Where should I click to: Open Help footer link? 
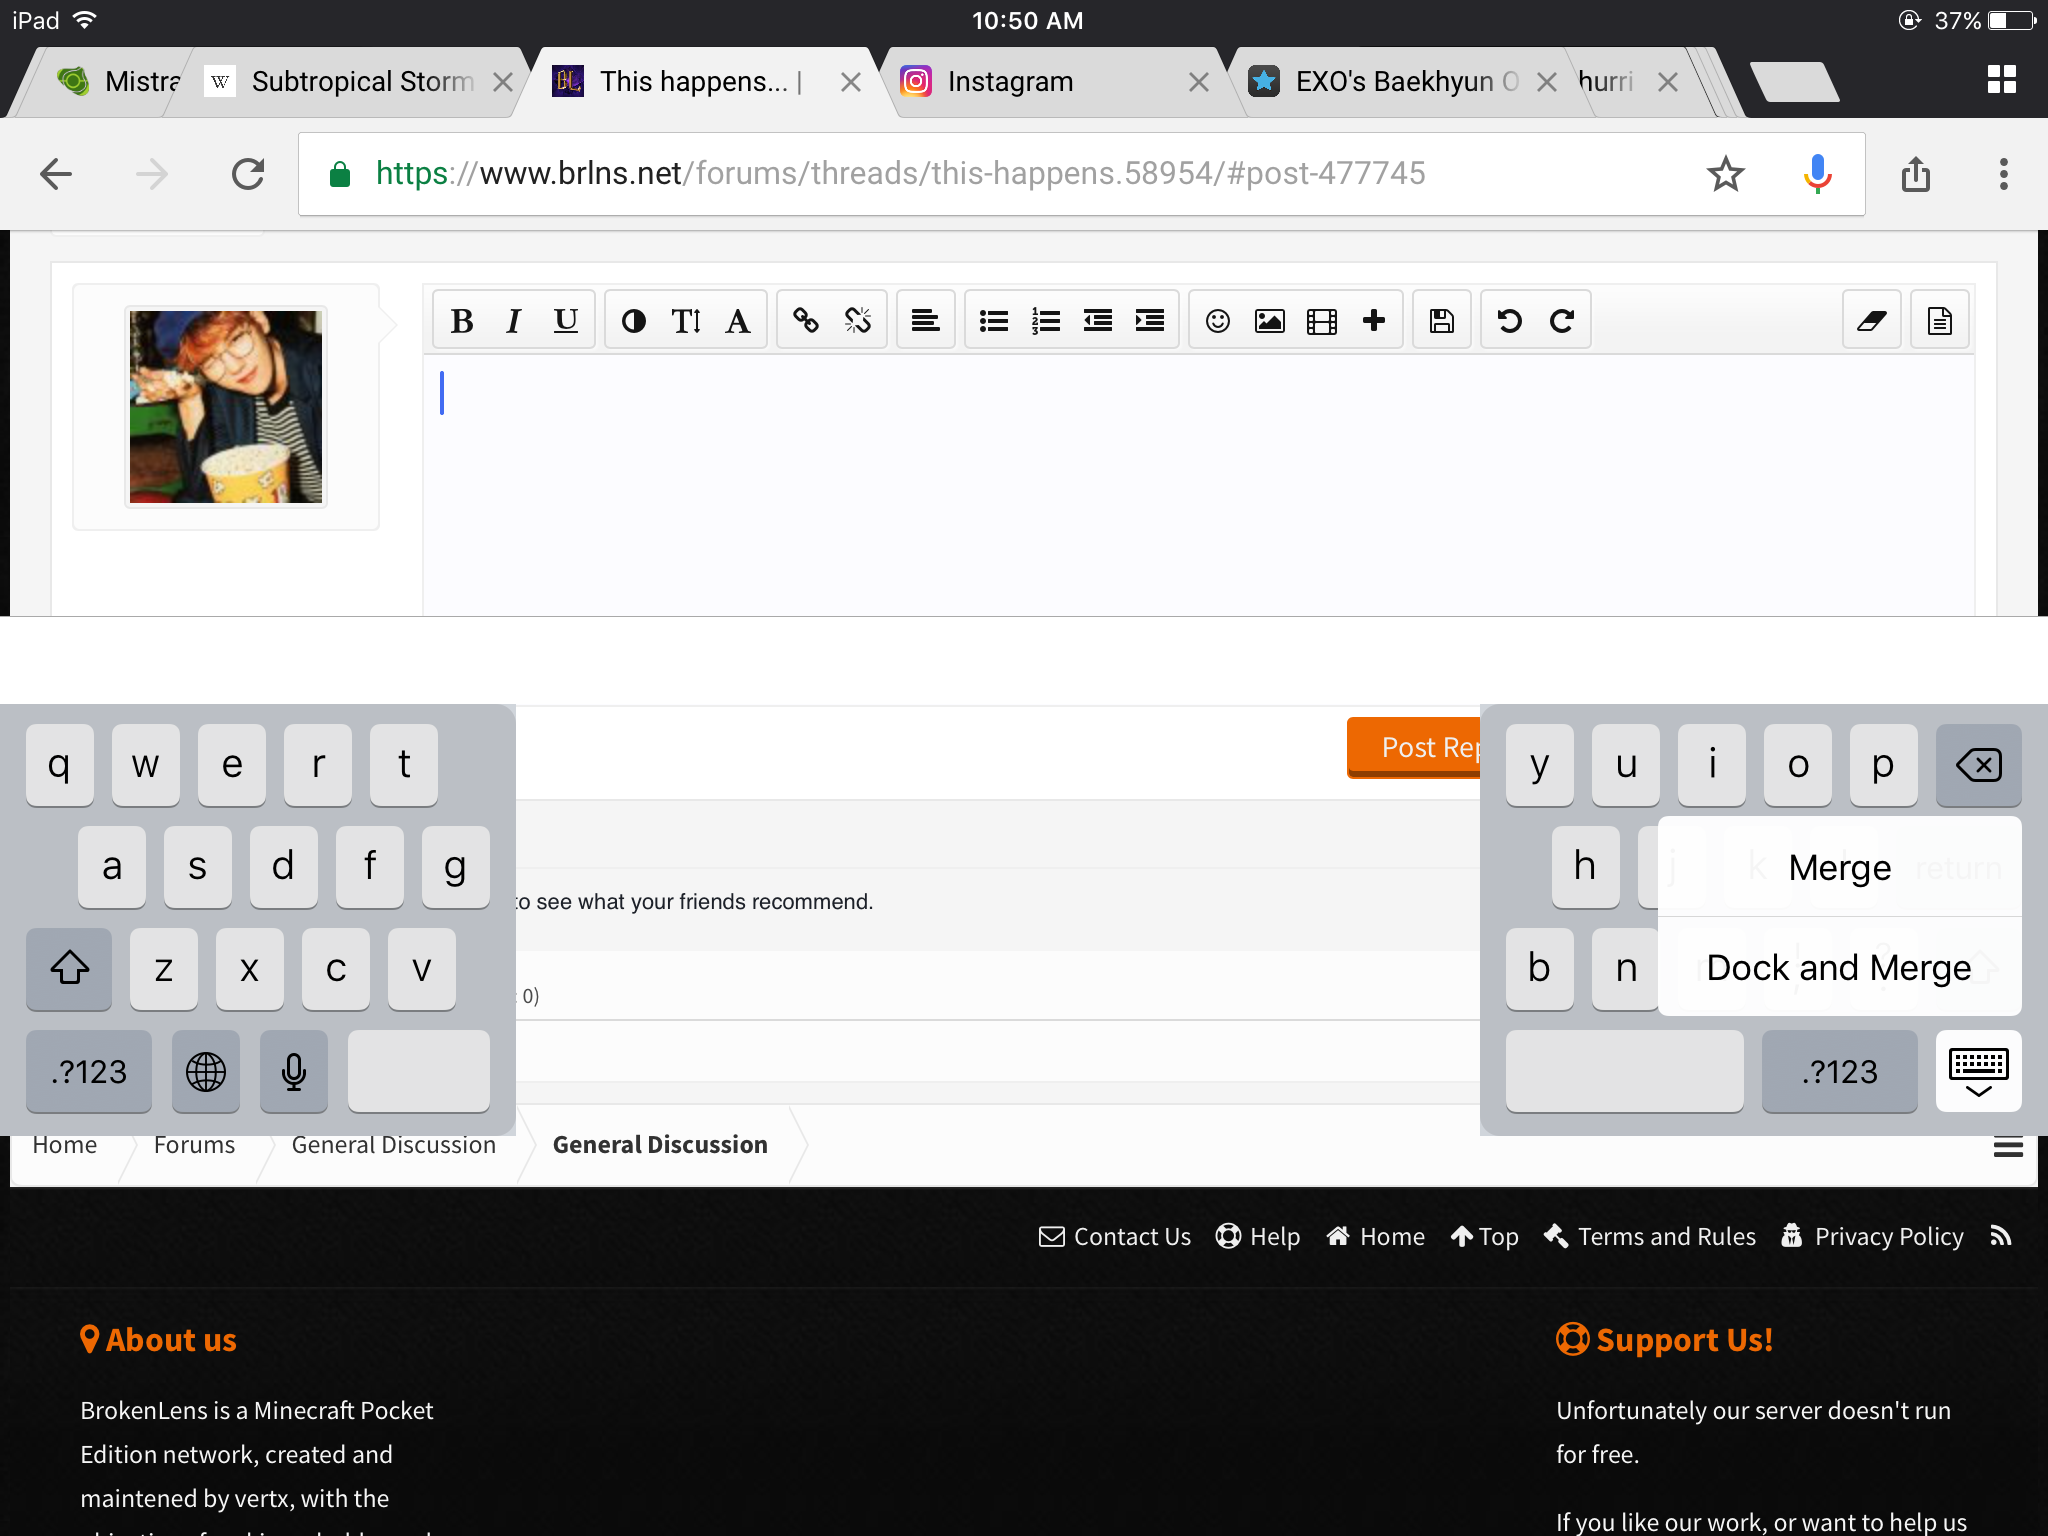click(x=1258, y=1237)
